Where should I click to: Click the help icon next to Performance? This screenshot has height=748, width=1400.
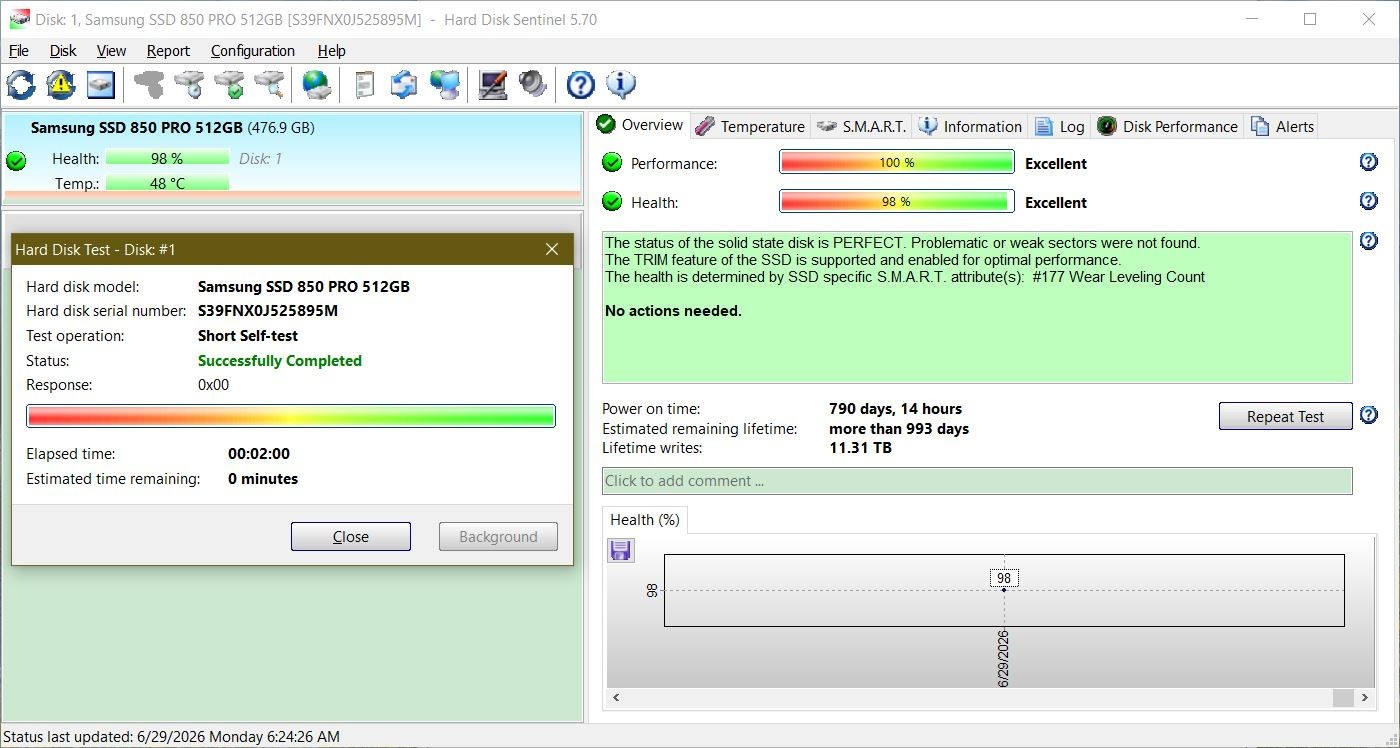pyautogui.click(x=1369, y=162)
